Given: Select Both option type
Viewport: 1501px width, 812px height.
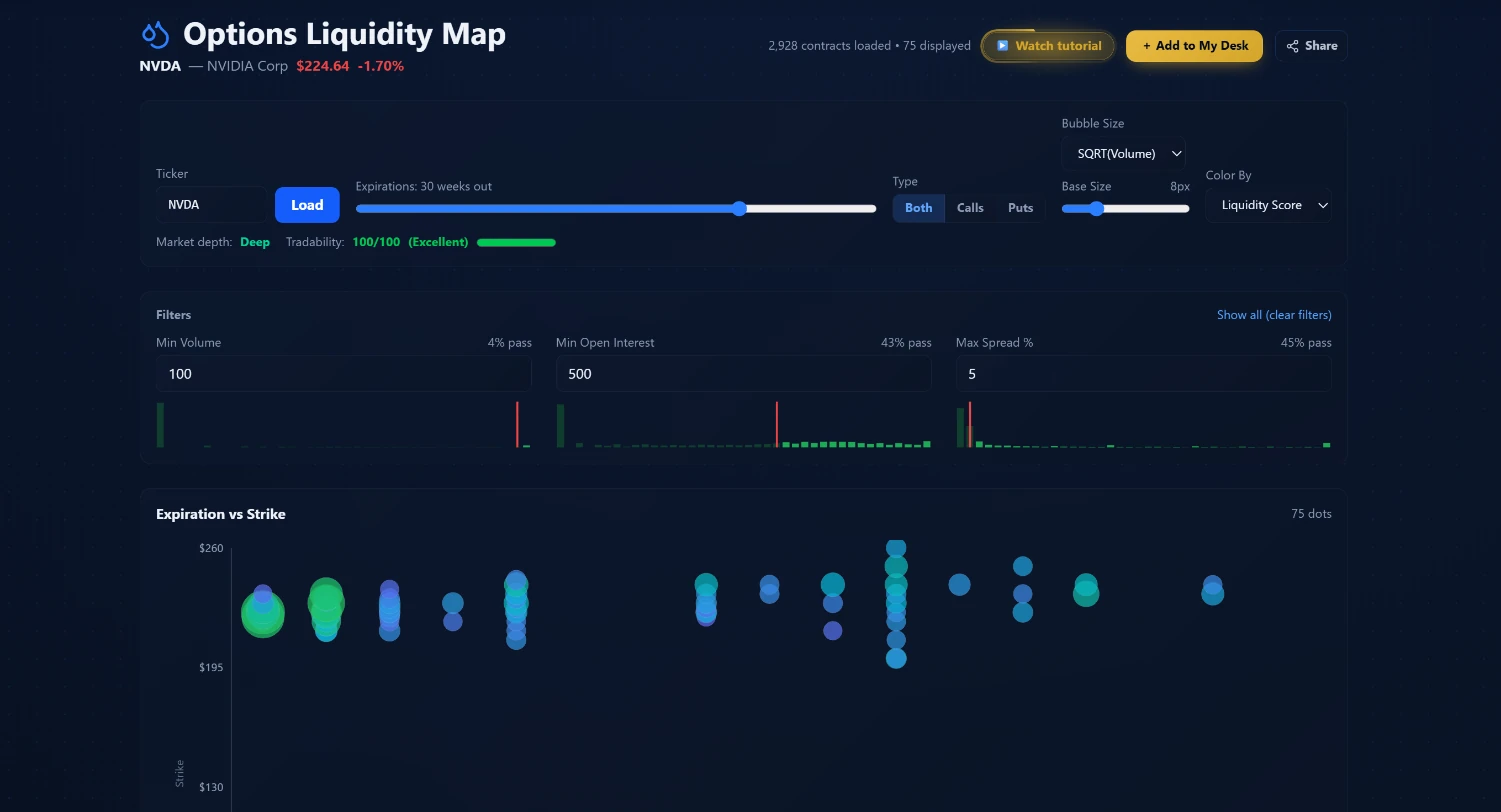Looking at the screenshot, I should [918, 208].
